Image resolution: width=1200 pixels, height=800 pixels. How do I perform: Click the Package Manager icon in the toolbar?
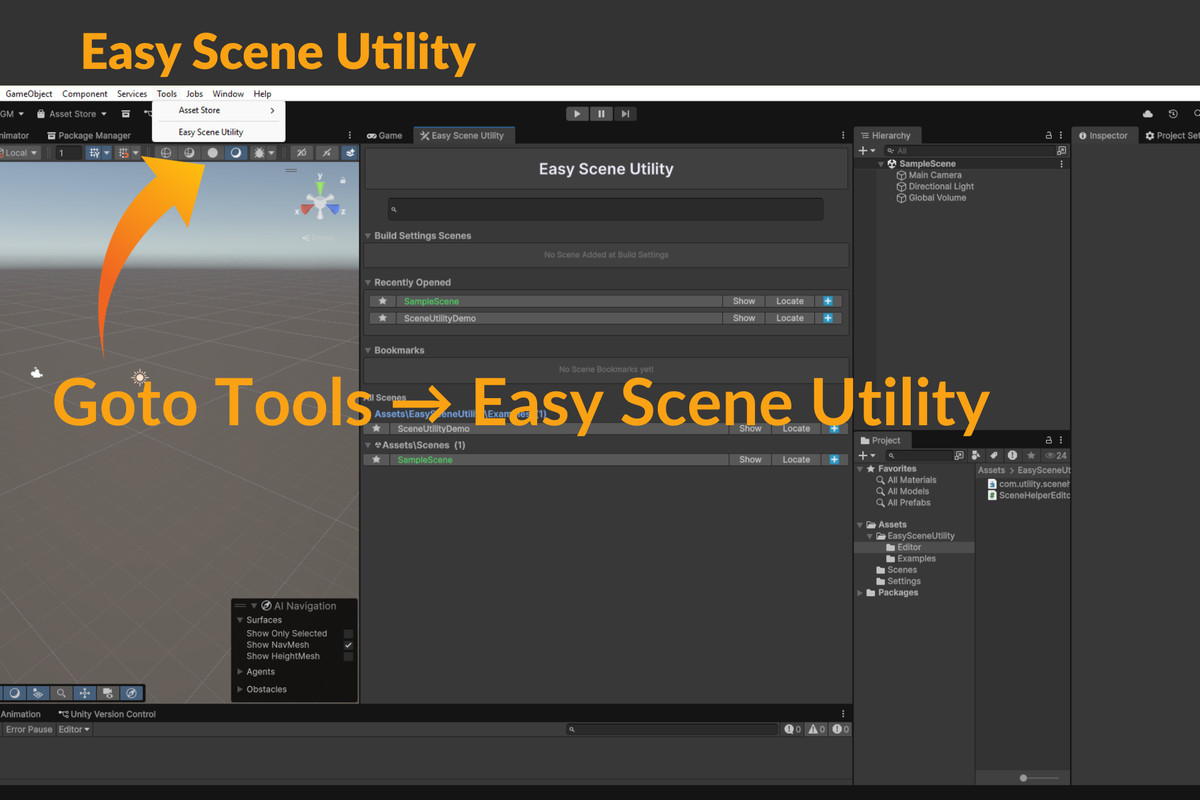51,135
